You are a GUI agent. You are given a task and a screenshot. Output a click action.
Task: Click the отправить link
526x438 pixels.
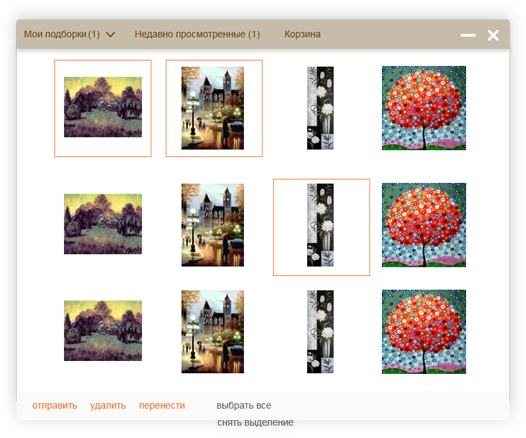click(55, 405)
